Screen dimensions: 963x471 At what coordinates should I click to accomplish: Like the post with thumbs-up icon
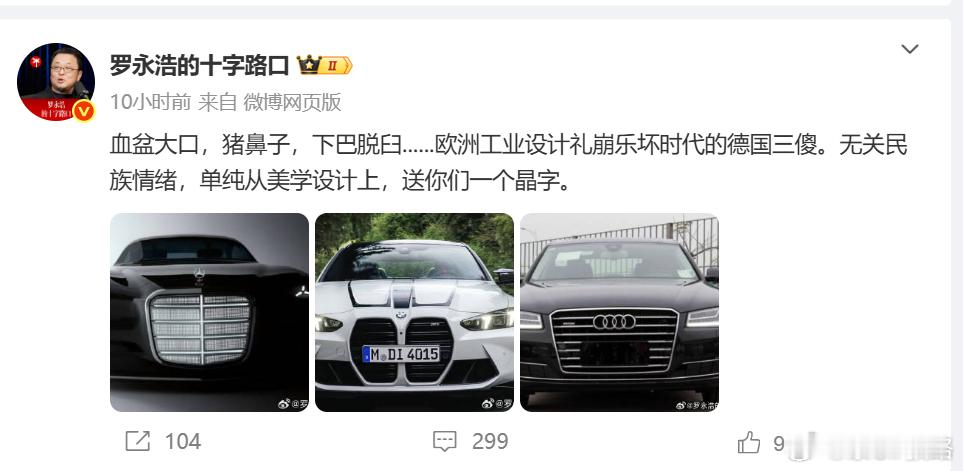click(749, 442)
